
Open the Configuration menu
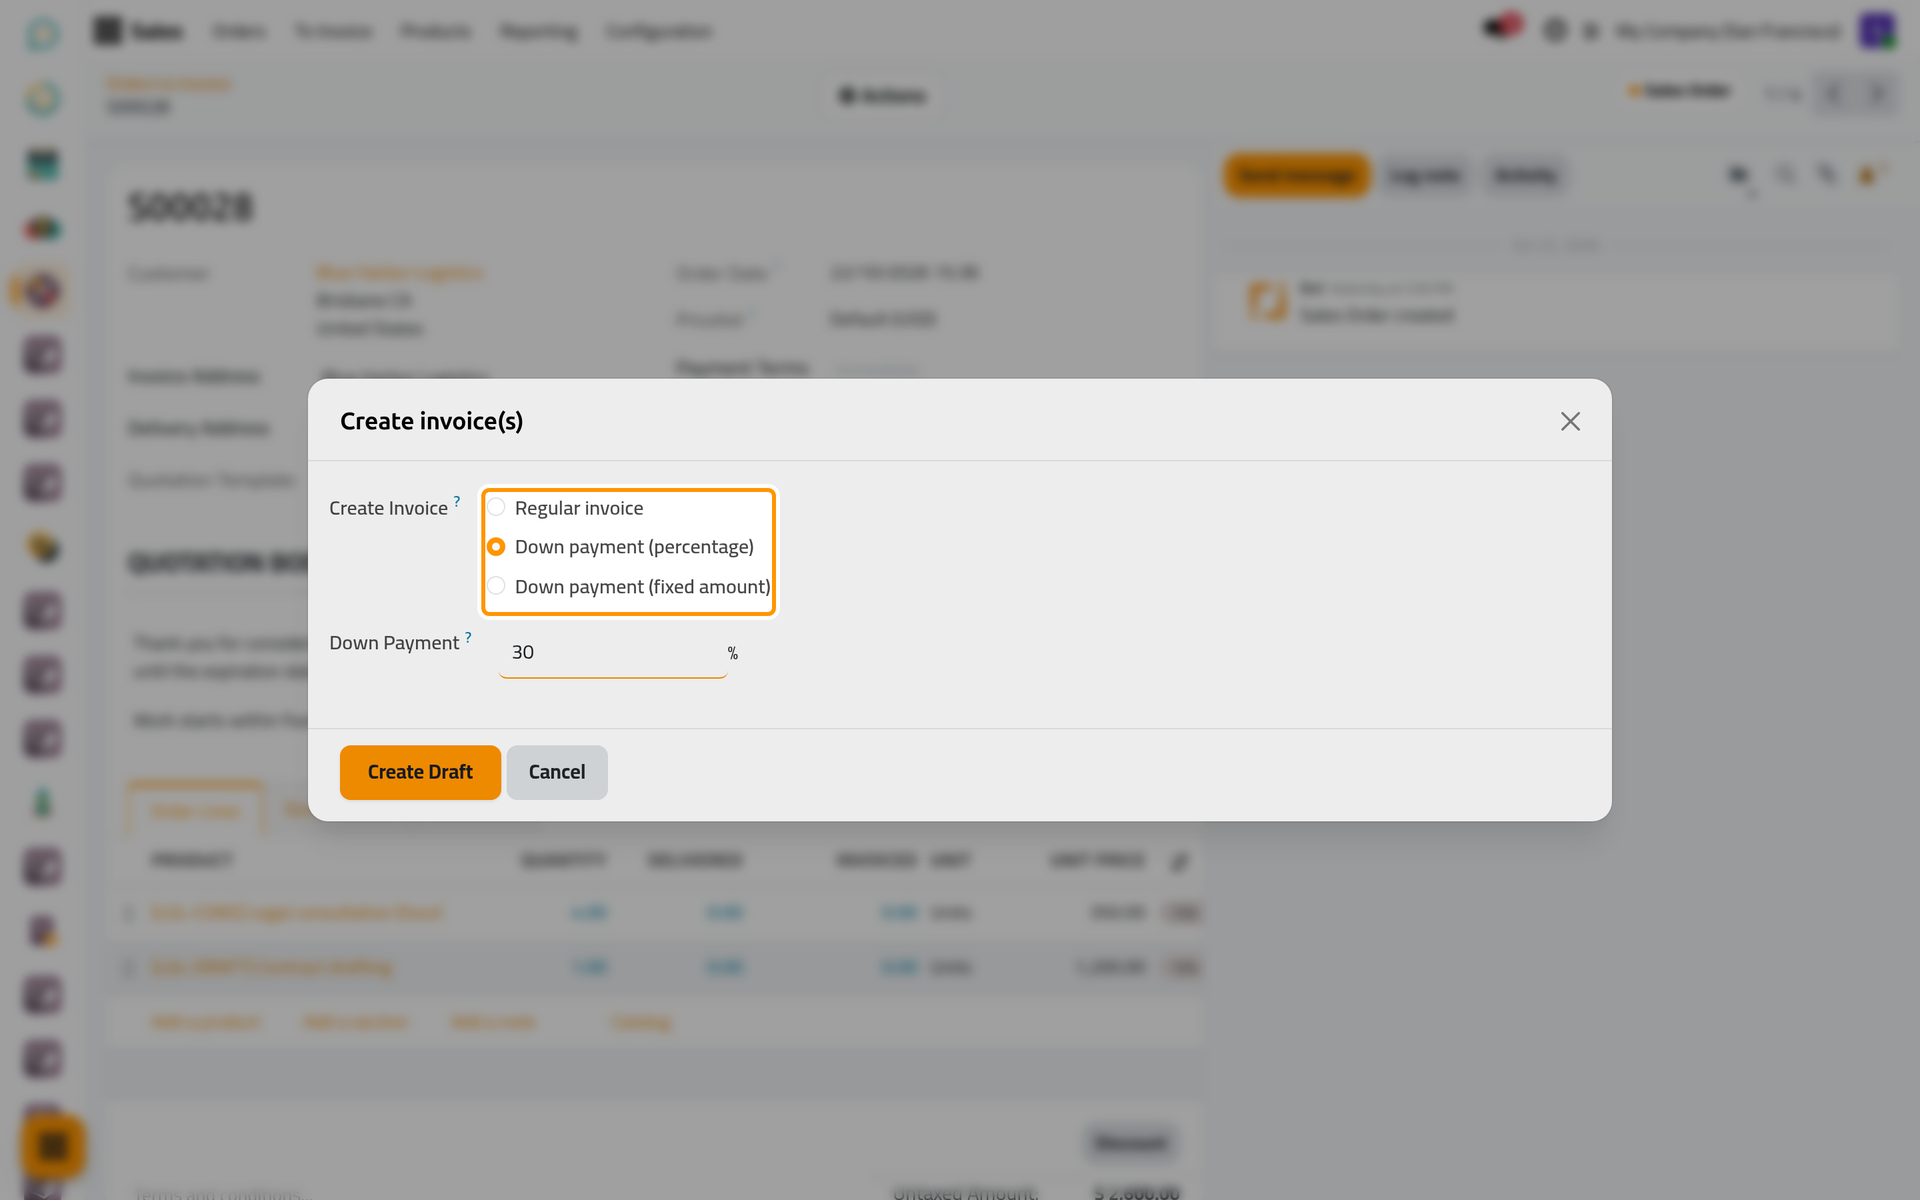pyautogui.click(x=659, y=31)
